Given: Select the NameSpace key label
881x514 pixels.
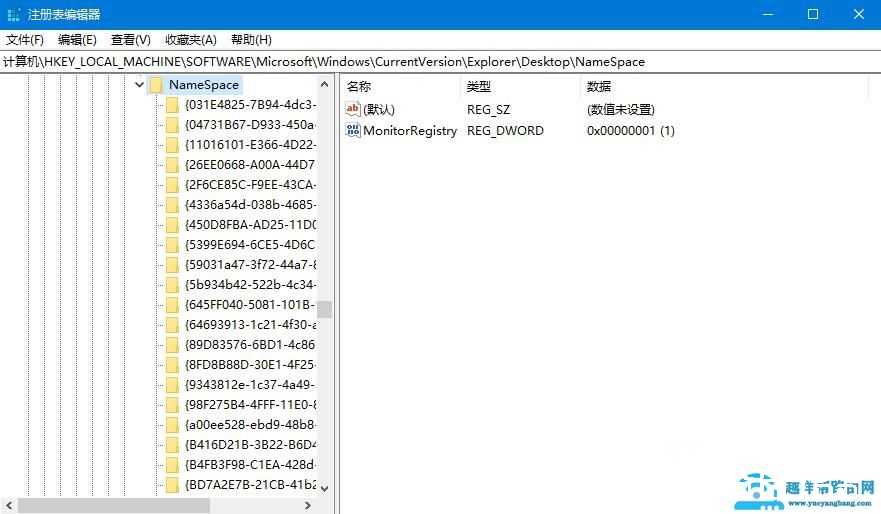Looking at the screenshot, I should (204, 85).
